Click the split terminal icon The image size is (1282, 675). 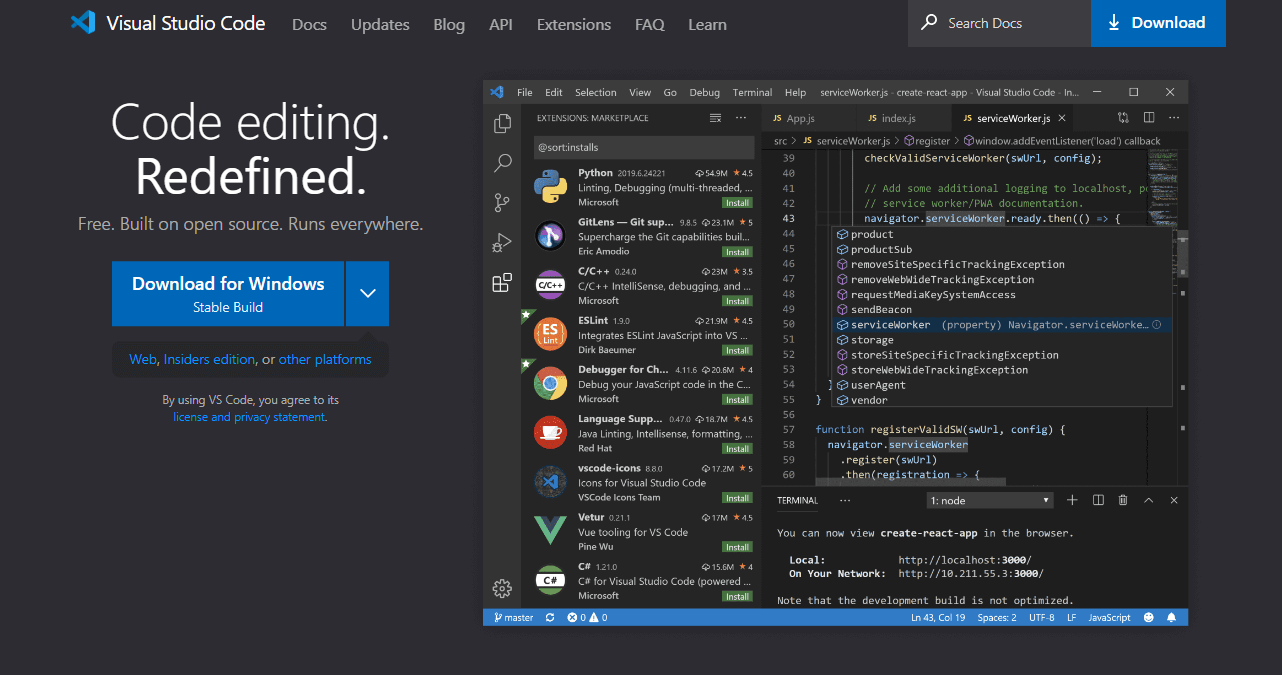click(1098, 500)
